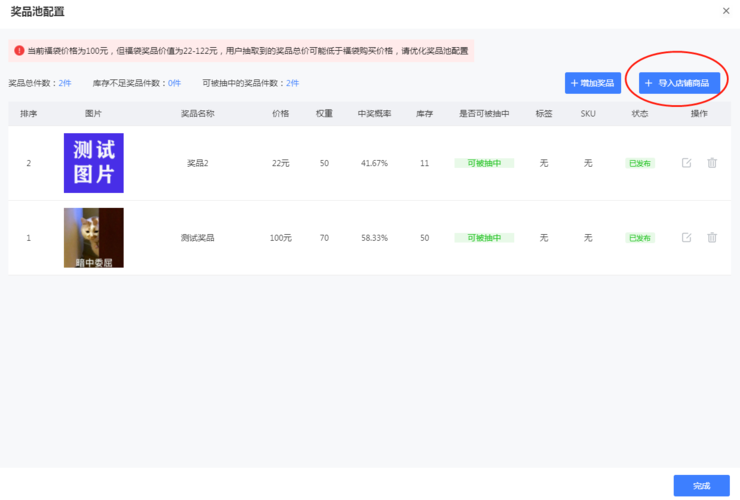Screen dimensions: 740x500
Task: Click the 排序 column header
Action: point(28,114)
